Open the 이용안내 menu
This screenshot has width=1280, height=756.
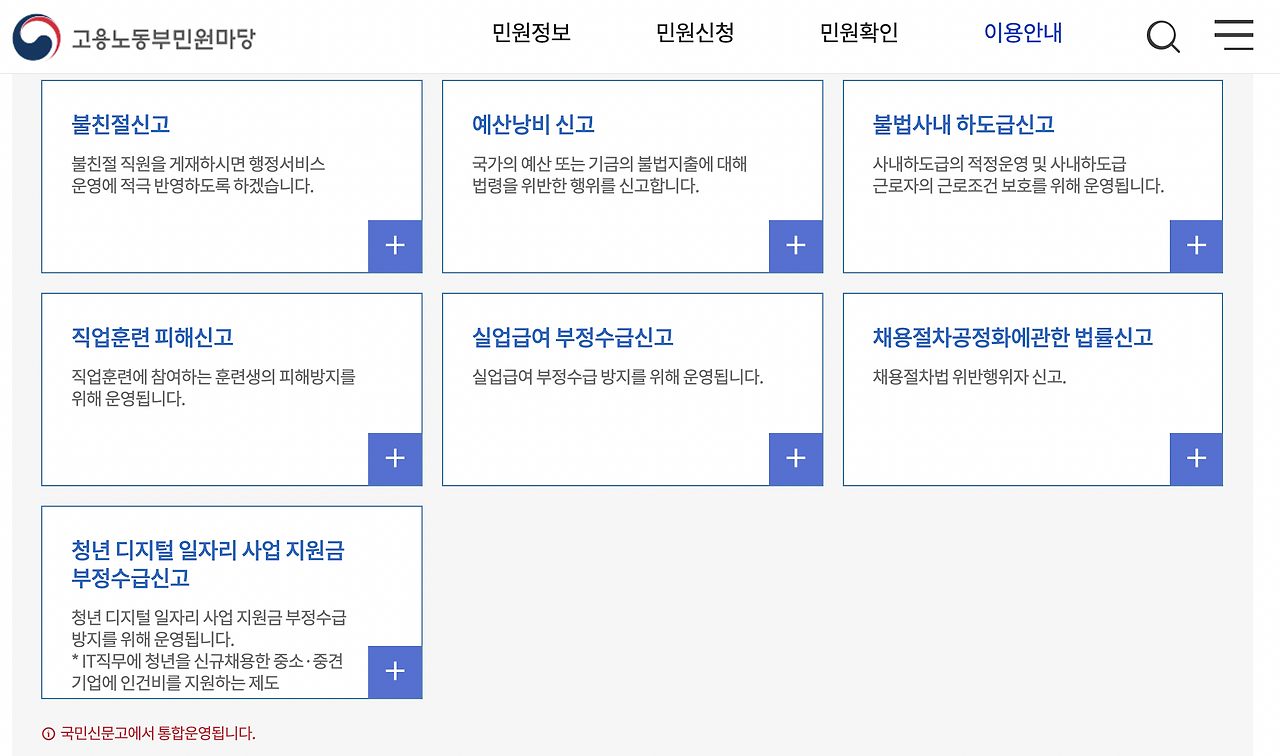tap(1022, 33)
